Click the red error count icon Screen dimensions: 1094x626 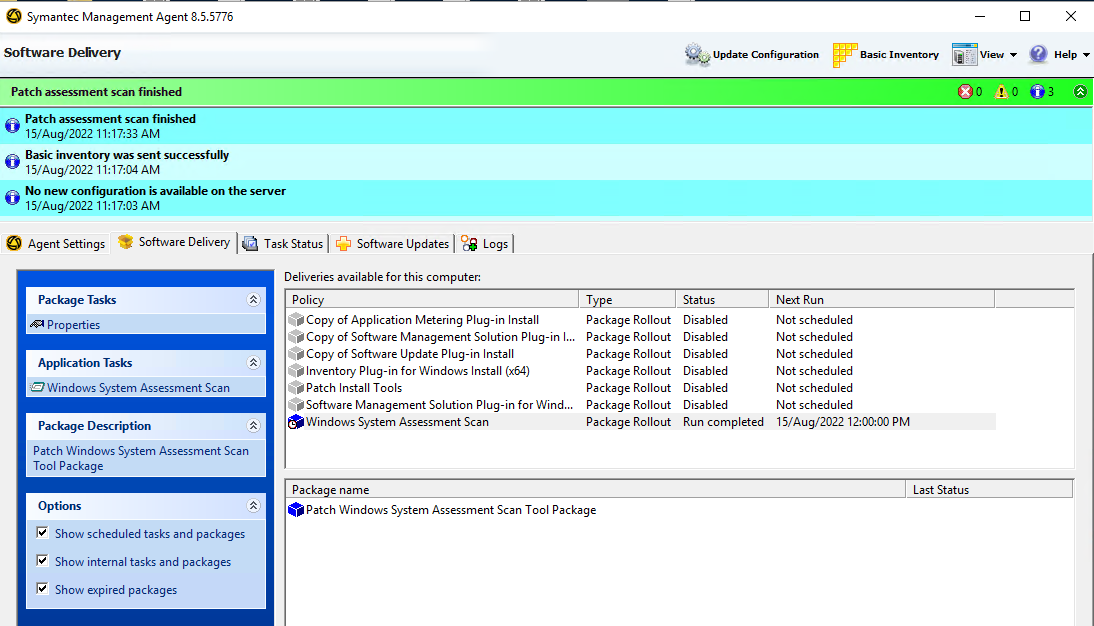tap(965, 92)
